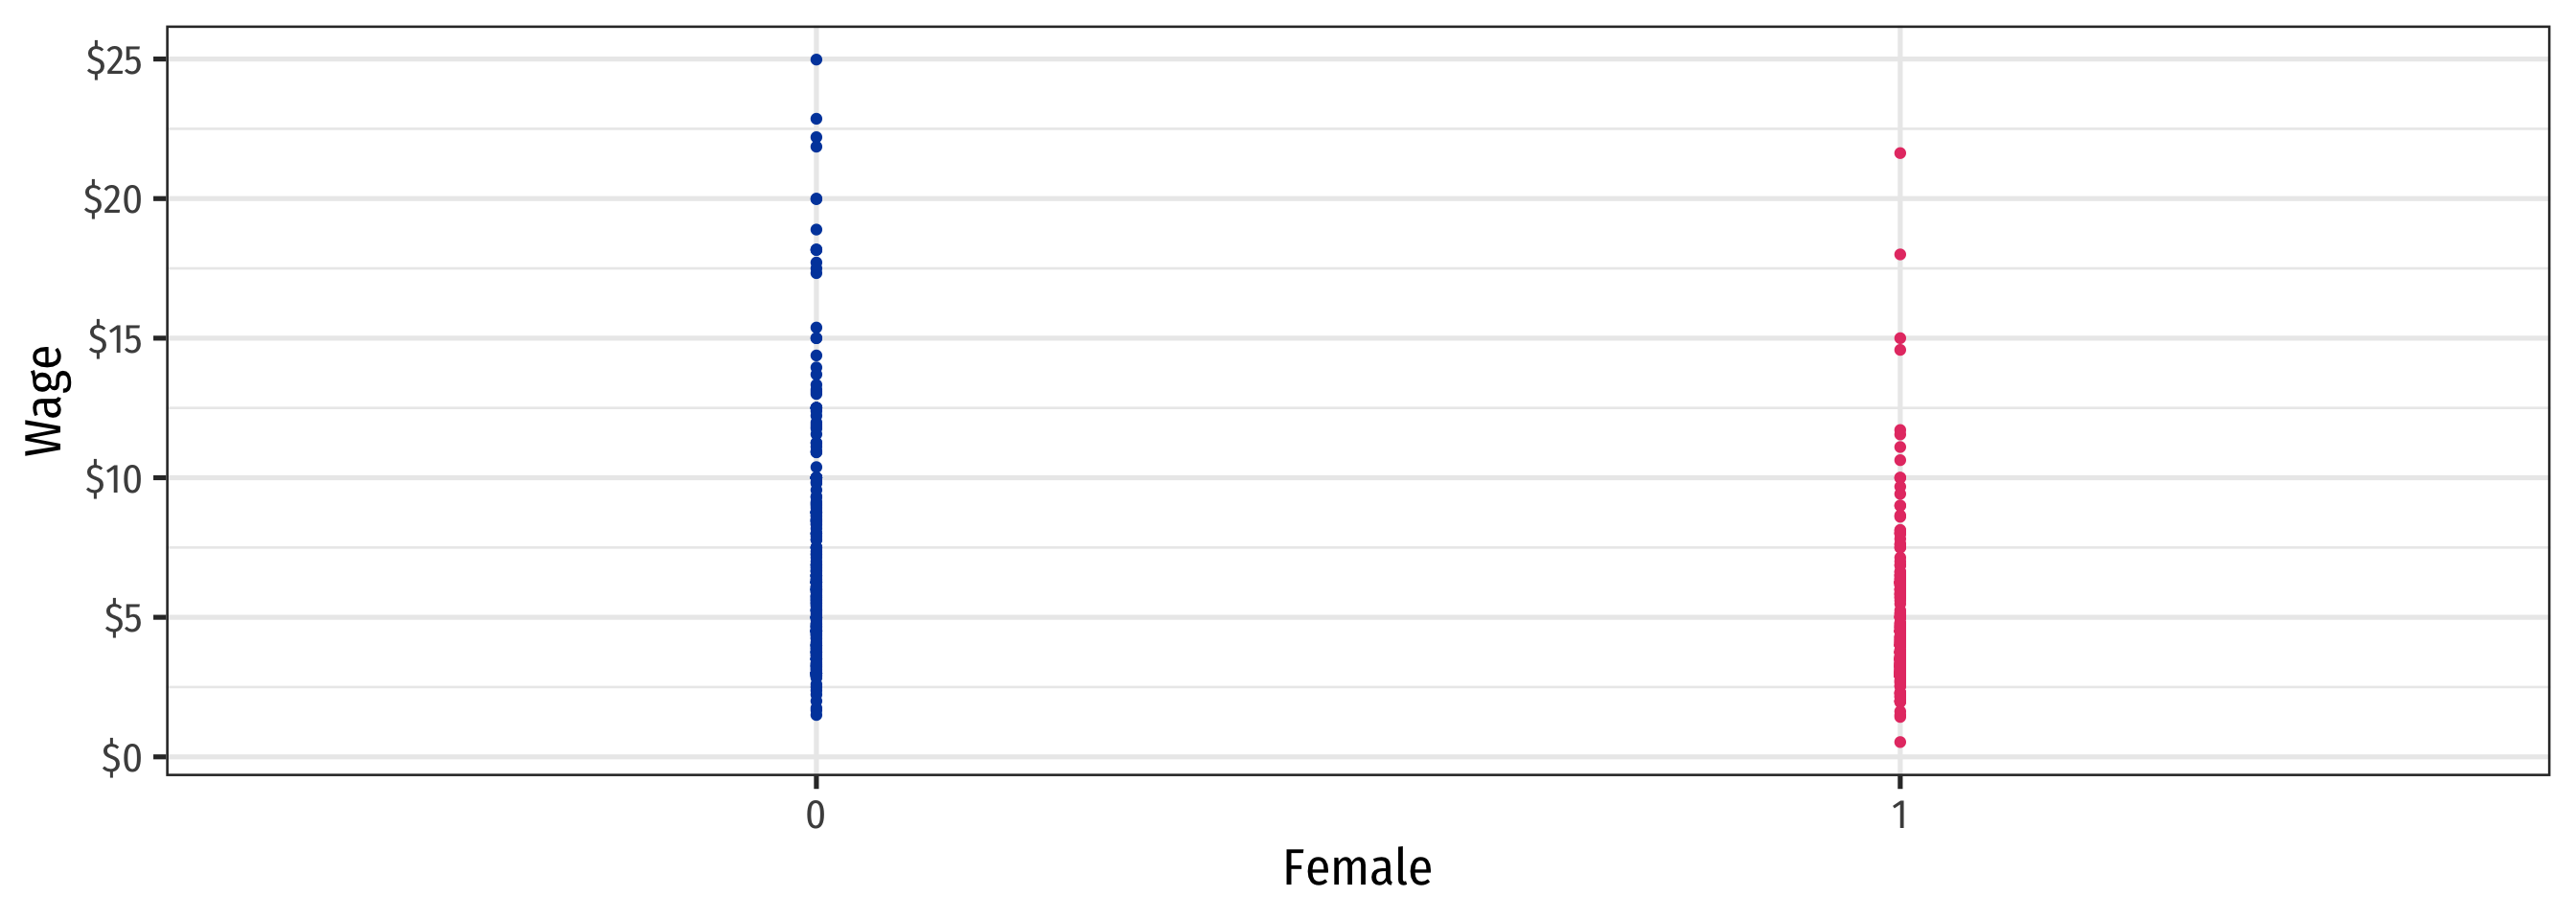Click the $10 y-axis tick label
Screen dimensions: 2576x920
(x=113, y=480)
